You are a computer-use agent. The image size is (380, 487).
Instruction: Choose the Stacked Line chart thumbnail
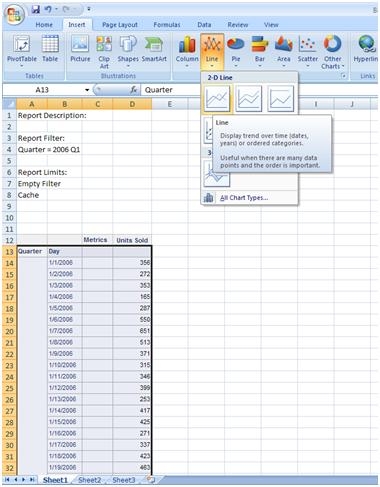pyautogui.click(x=249, y=98)
